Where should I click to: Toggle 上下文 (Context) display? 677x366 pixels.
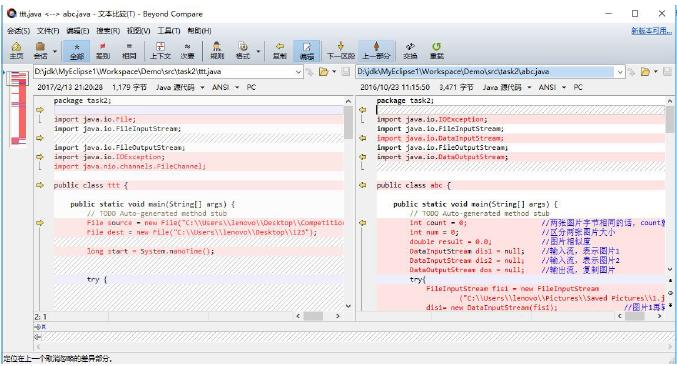pos(160,50)
